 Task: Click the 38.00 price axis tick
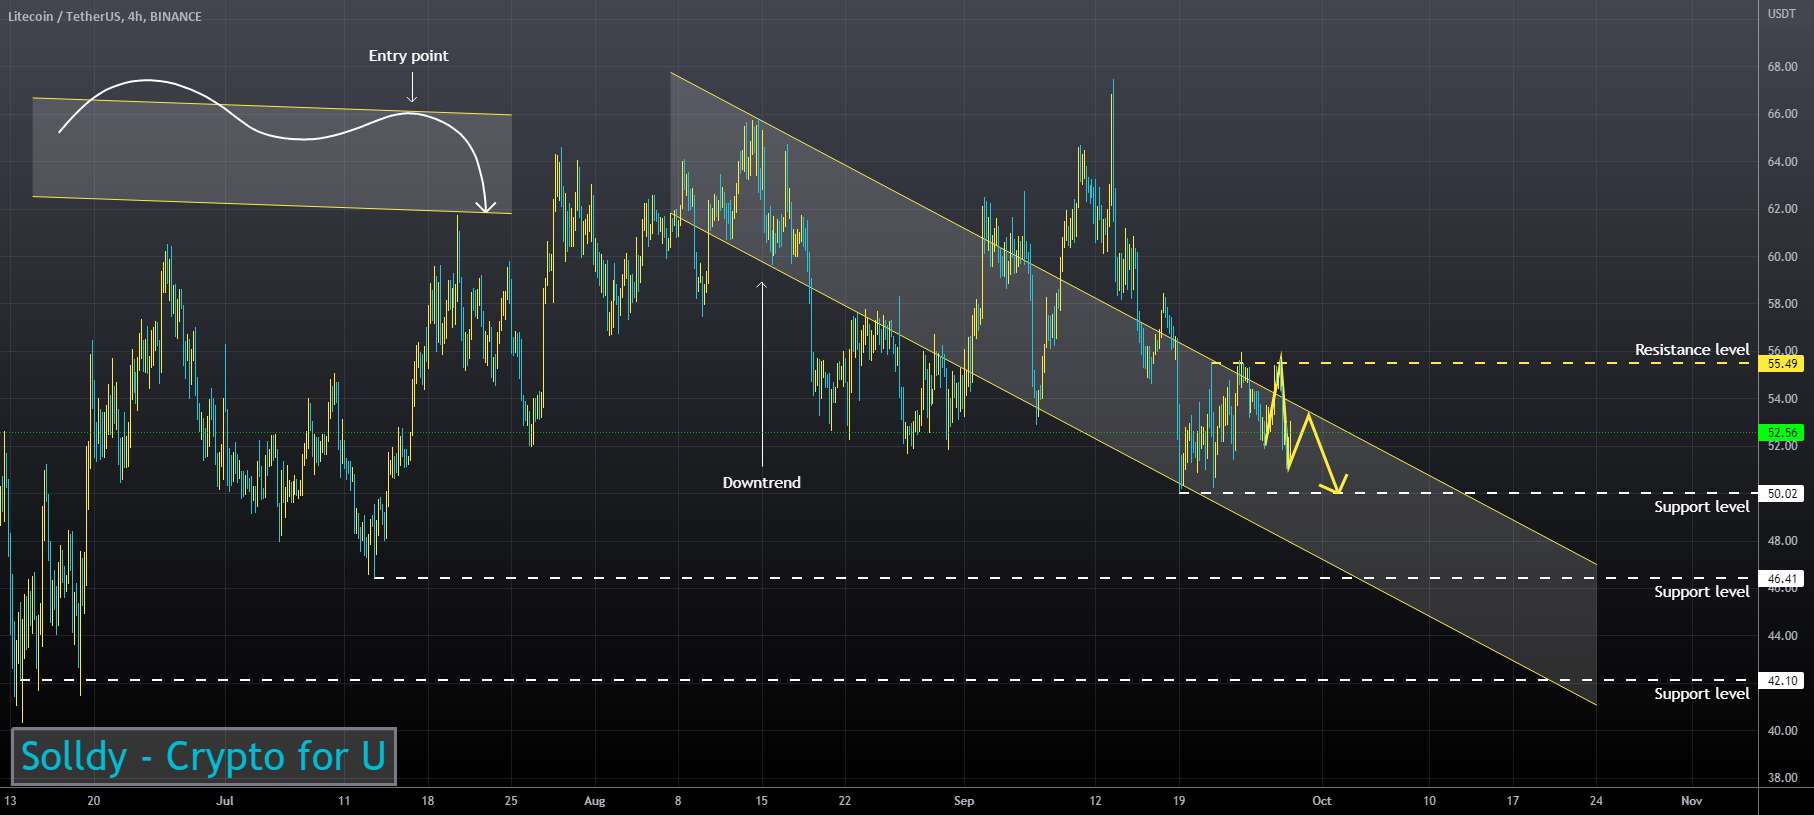pyautogui.click(x=1782, y=778)
